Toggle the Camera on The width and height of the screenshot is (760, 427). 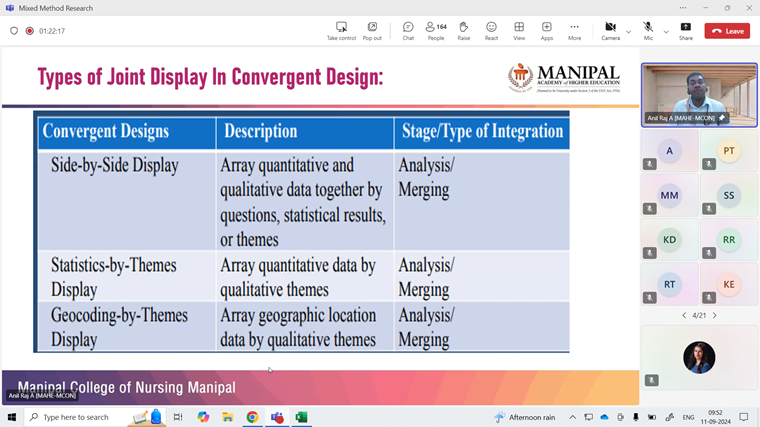610,31
